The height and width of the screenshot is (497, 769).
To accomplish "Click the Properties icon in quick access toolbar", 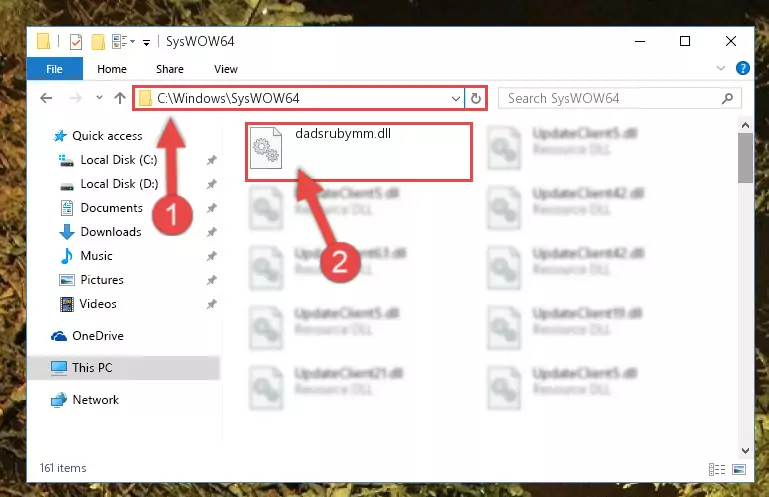I will (76, 42).
